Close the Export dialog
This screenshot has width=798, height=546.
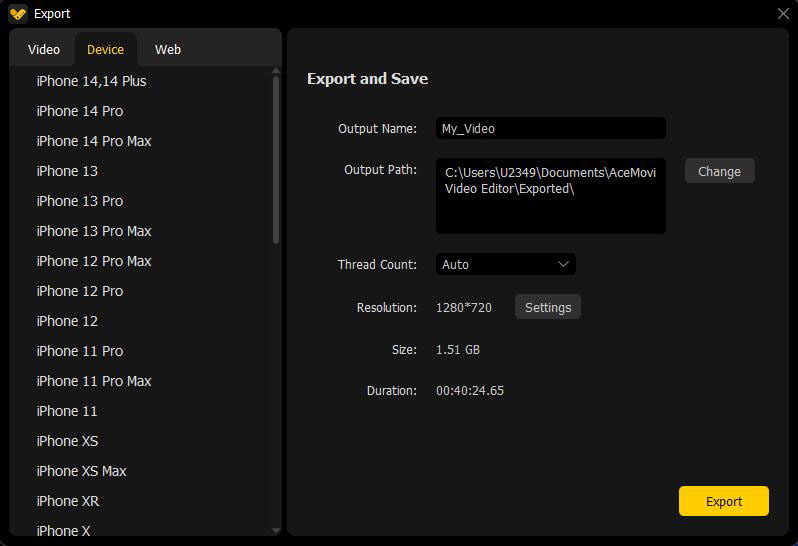click(783, 14)
